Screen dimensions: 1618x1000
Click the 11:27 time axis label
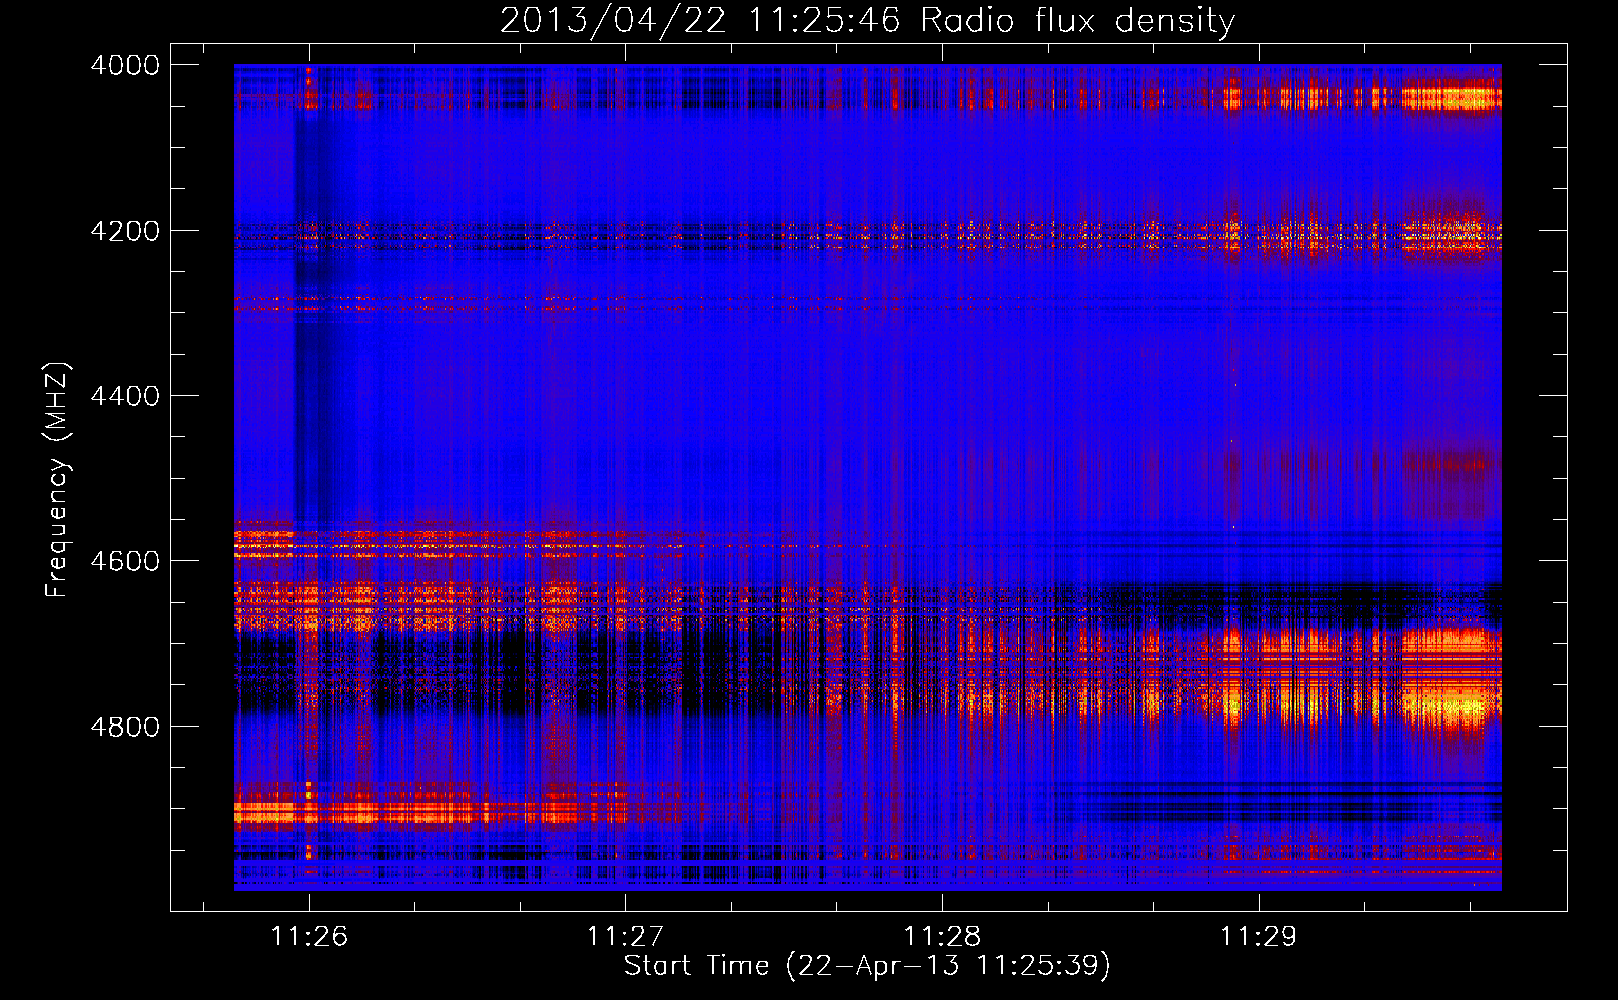(625, 936)
